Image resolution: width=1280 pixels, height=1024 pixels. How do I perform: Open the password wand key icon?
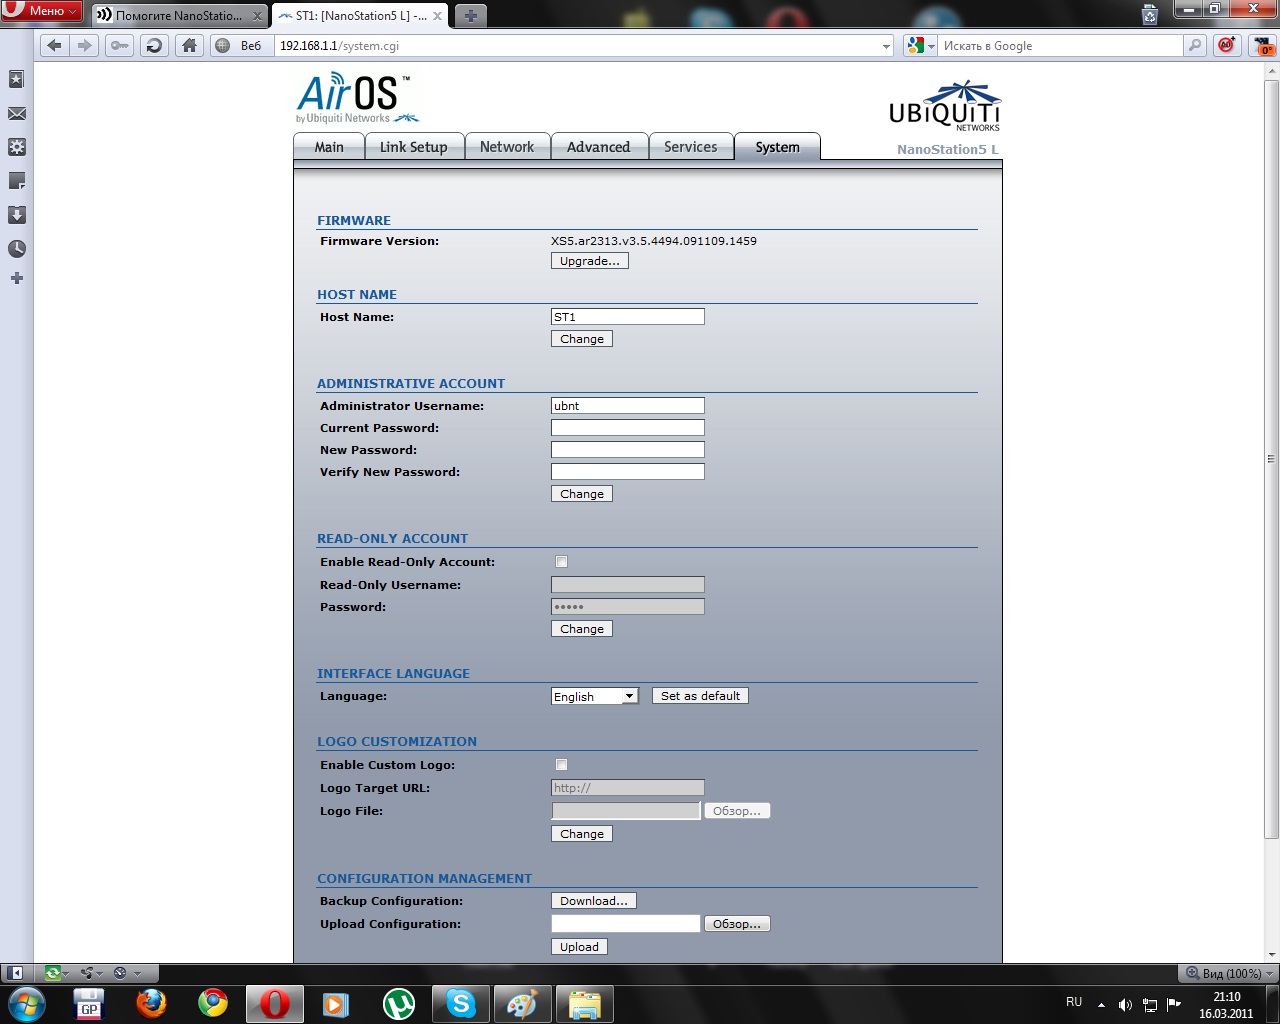click(120, 45)
